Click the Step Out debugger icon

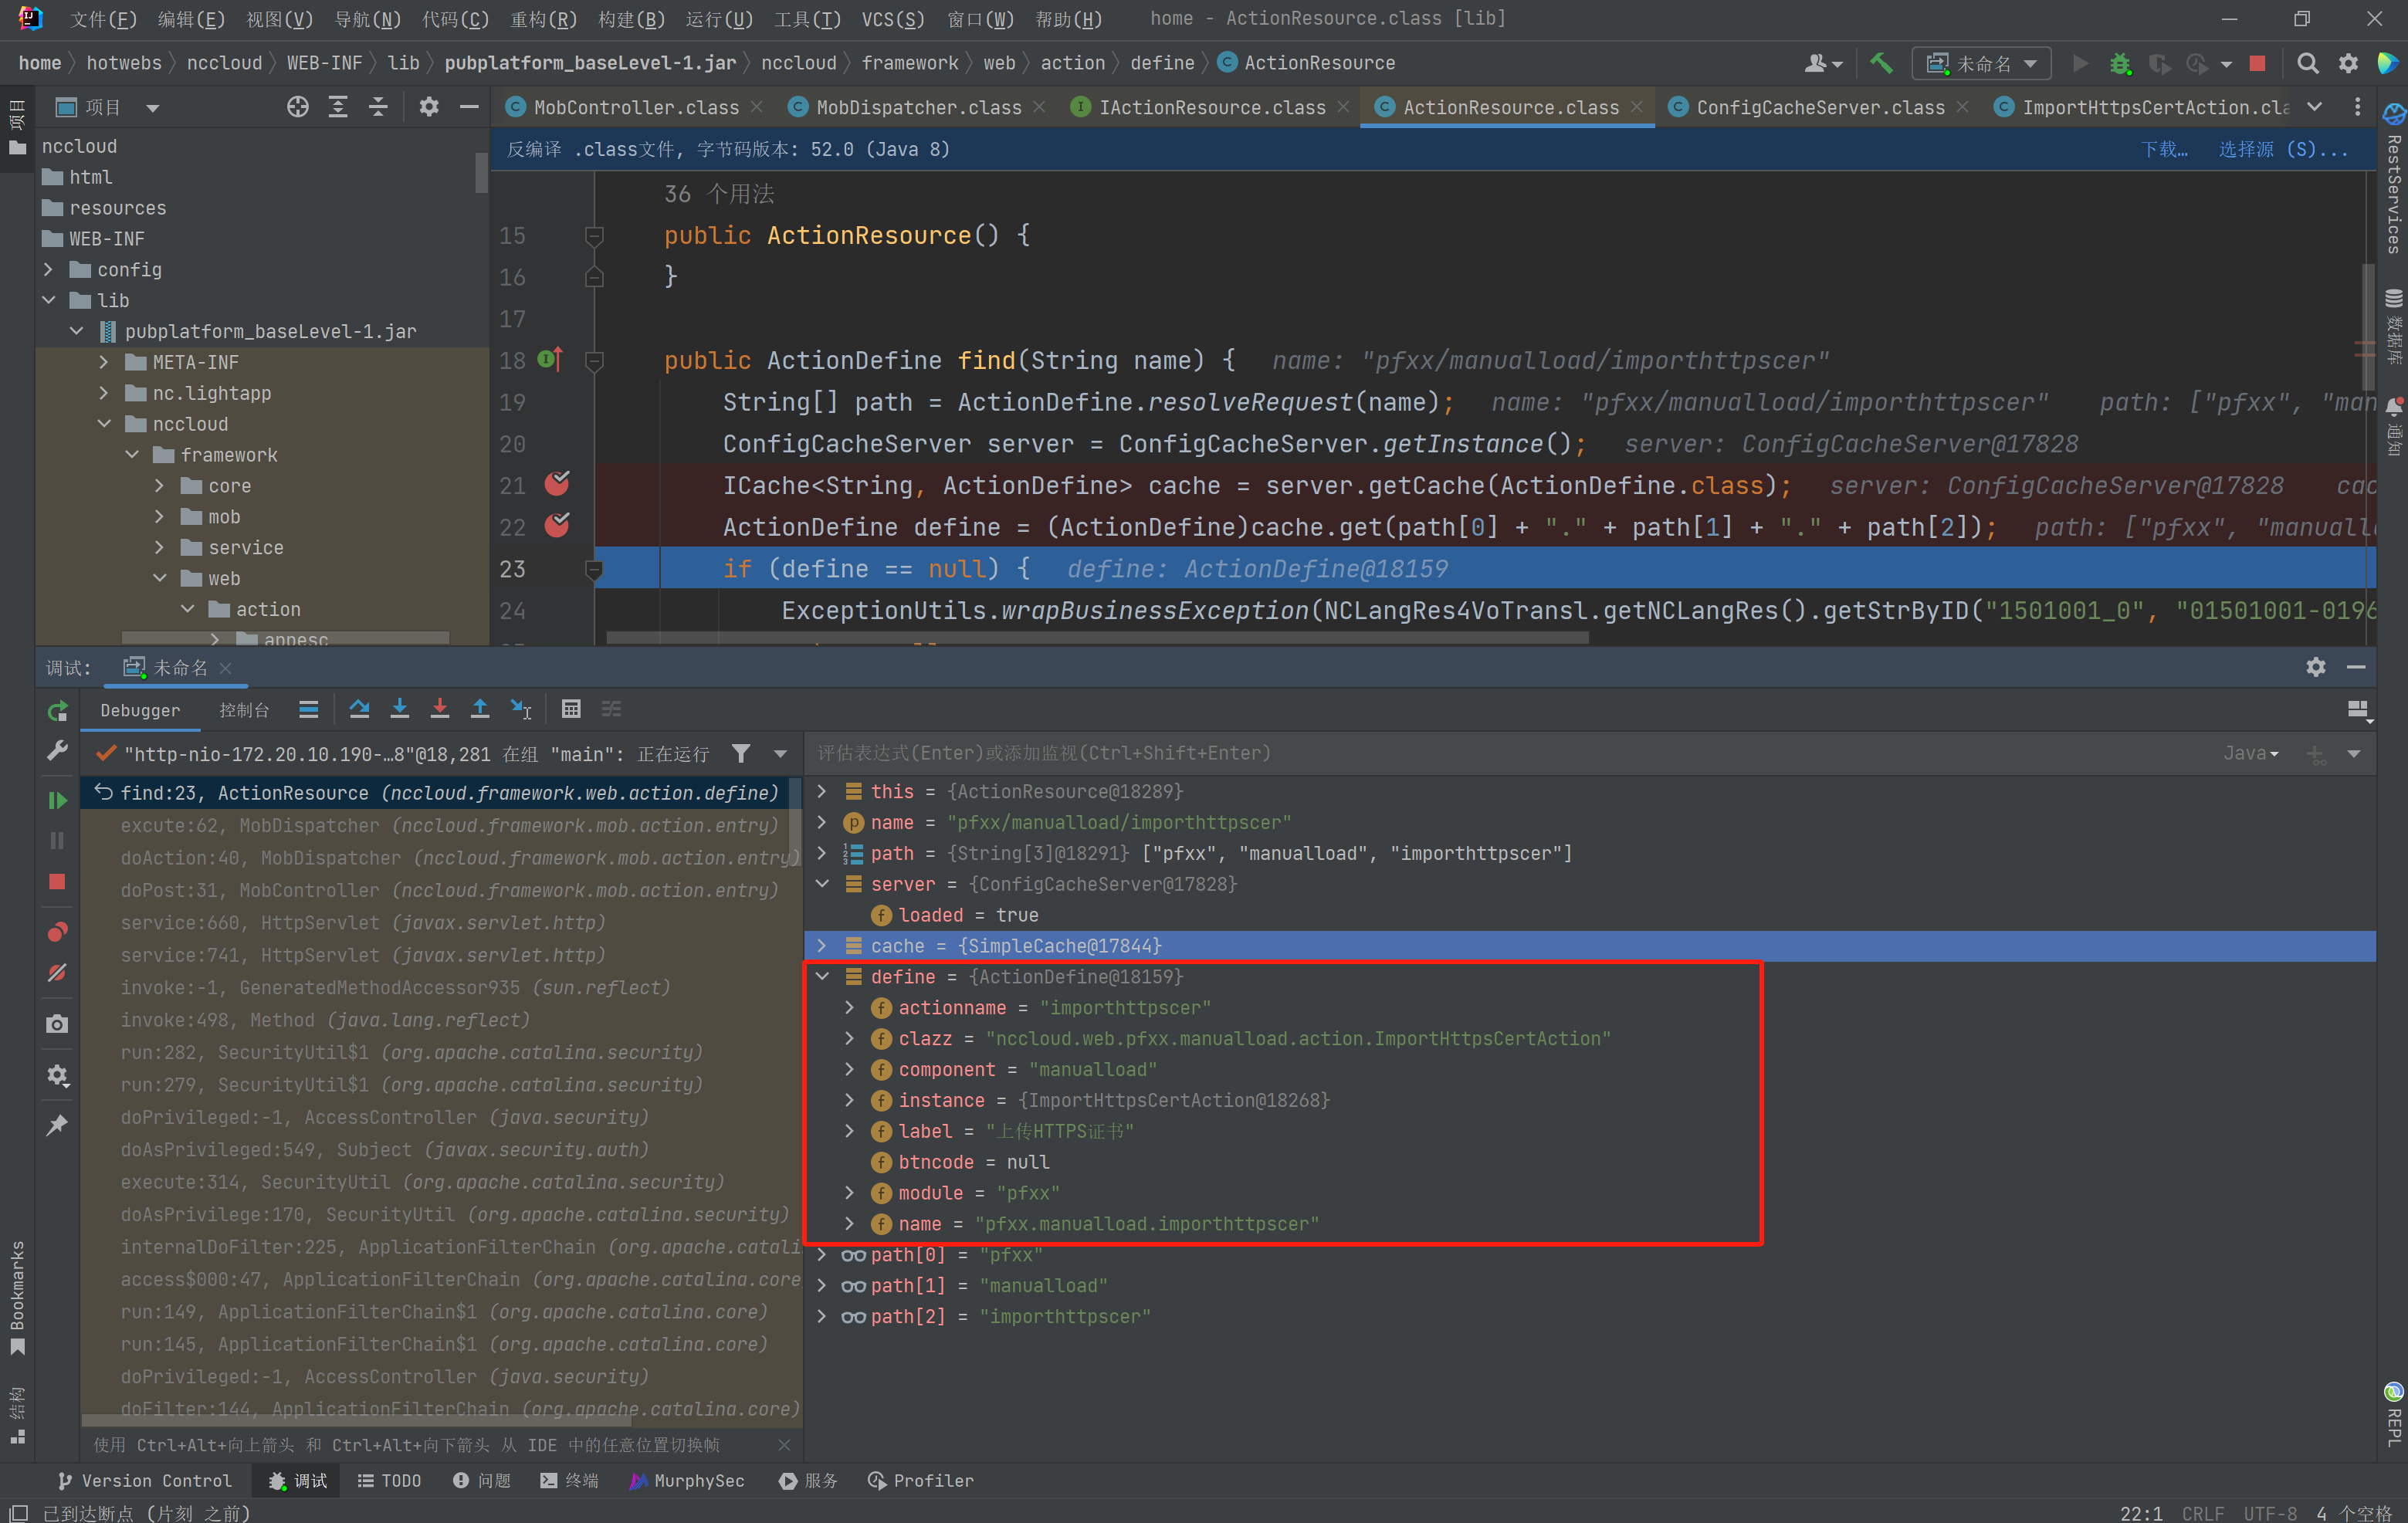click(x=480, y=709)
